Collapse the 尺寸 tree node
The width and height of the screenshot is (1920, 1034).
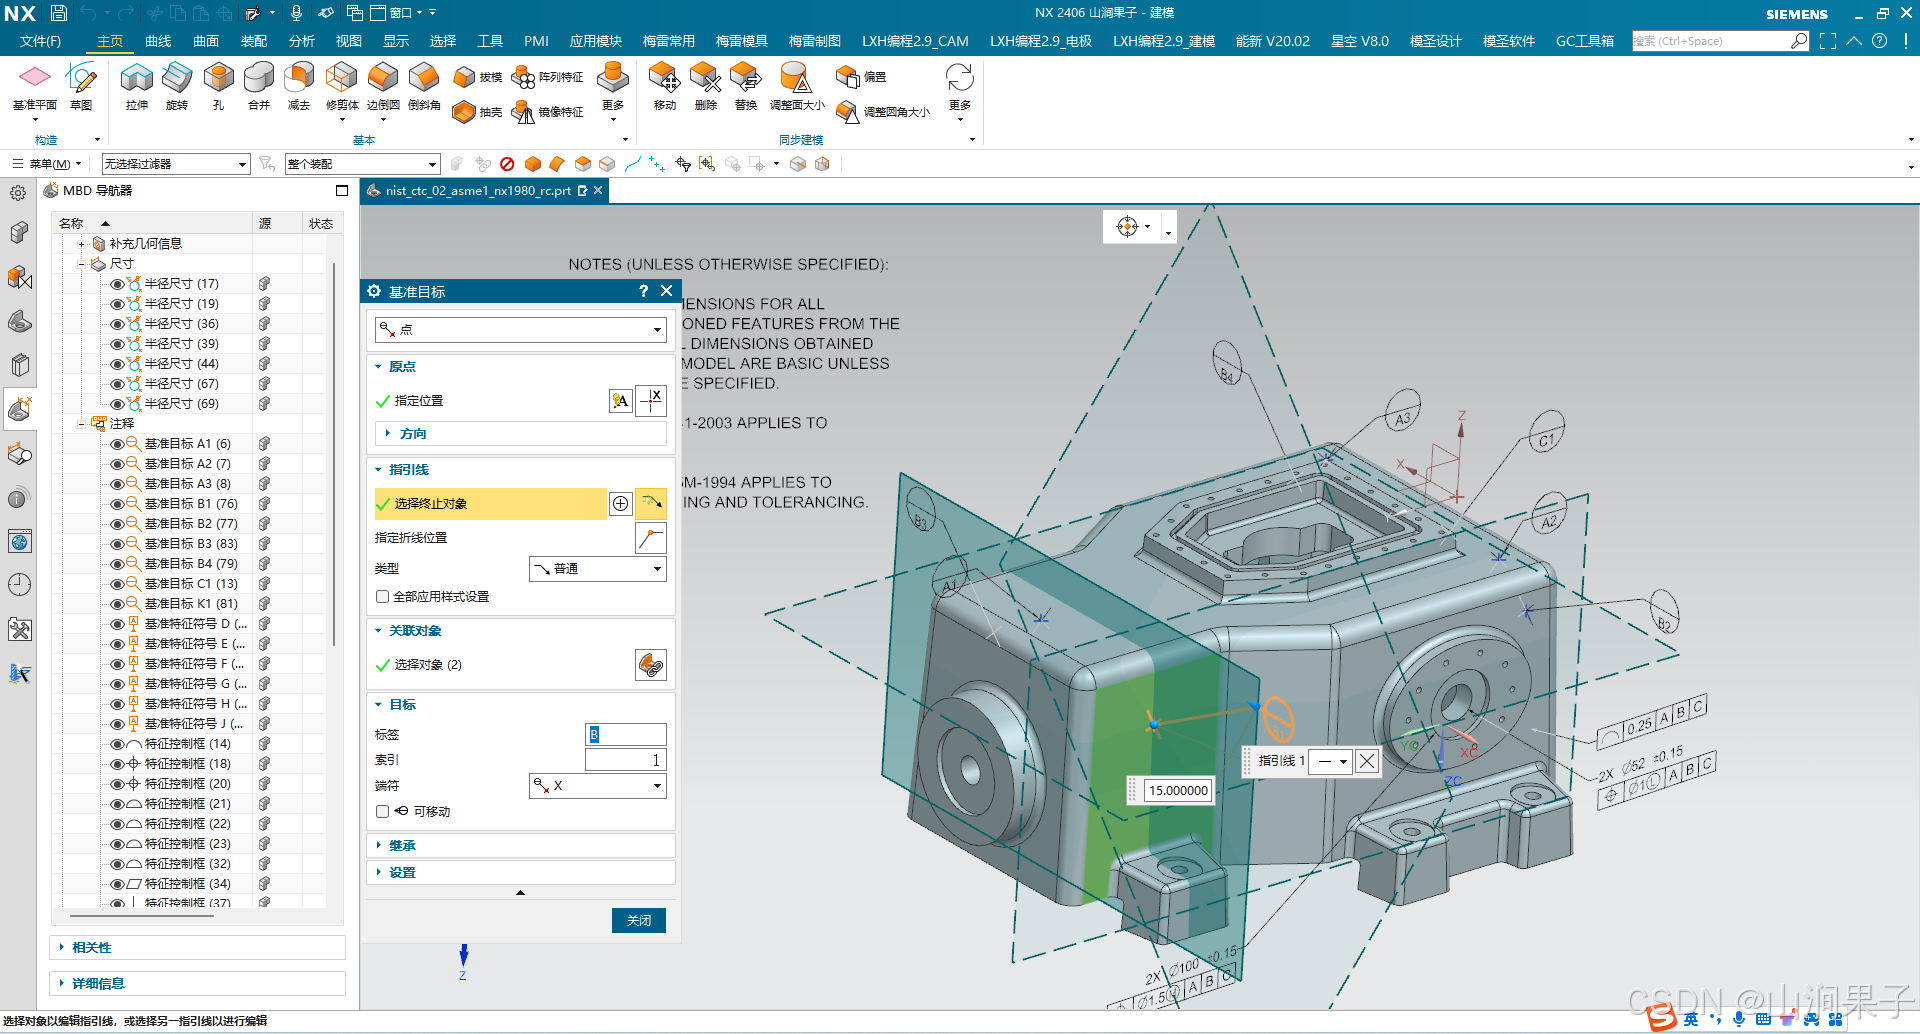coord(82,264)
